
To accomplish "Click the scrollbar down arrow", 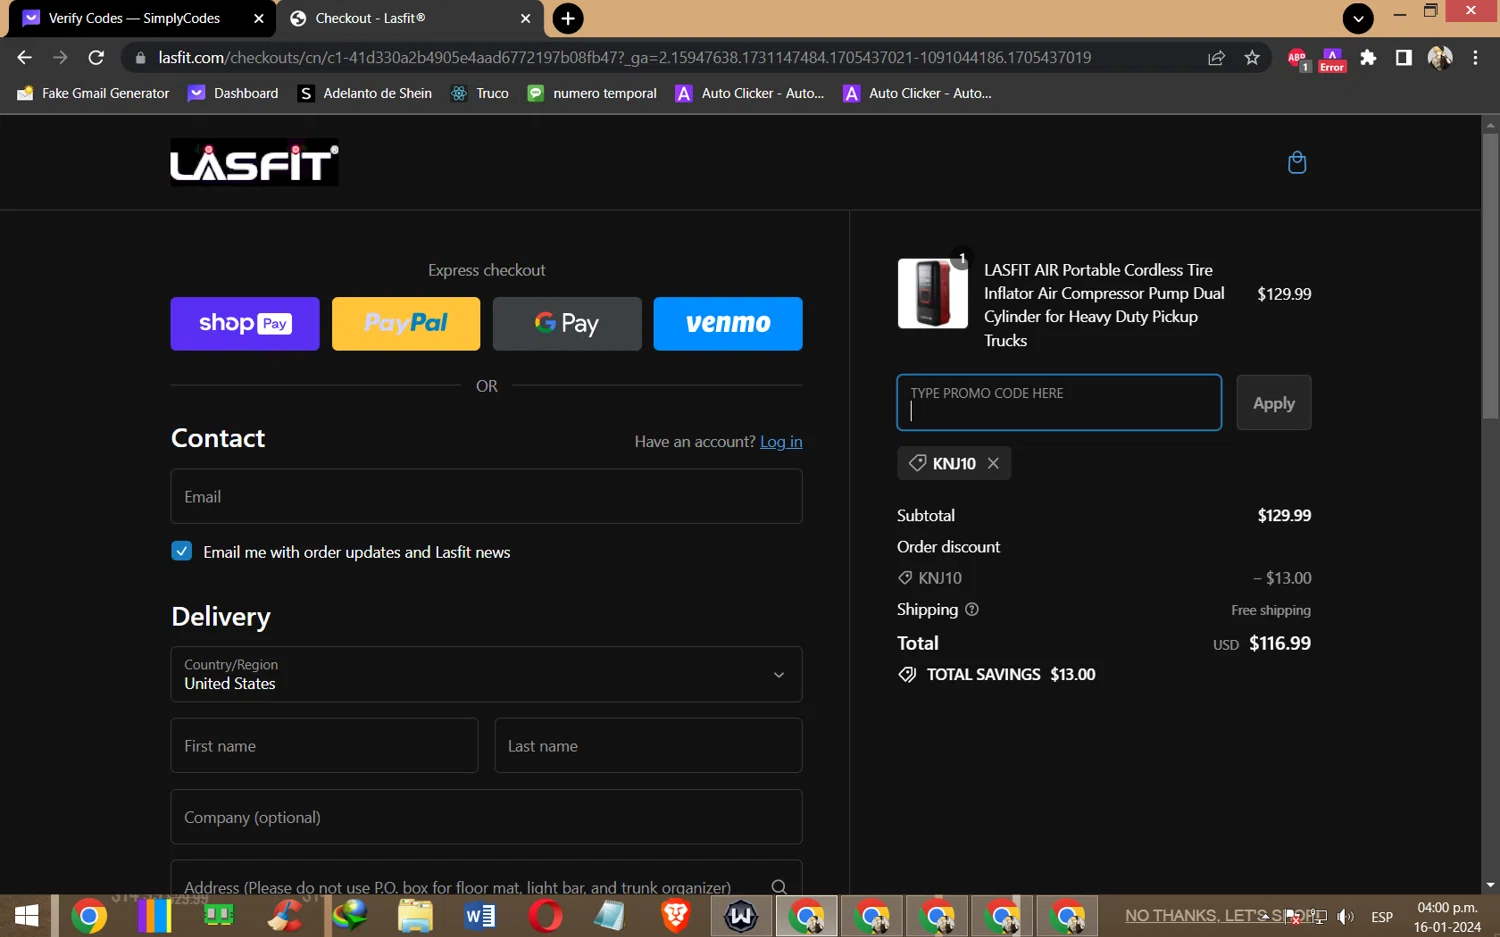I will click(x=1490, y=885).
